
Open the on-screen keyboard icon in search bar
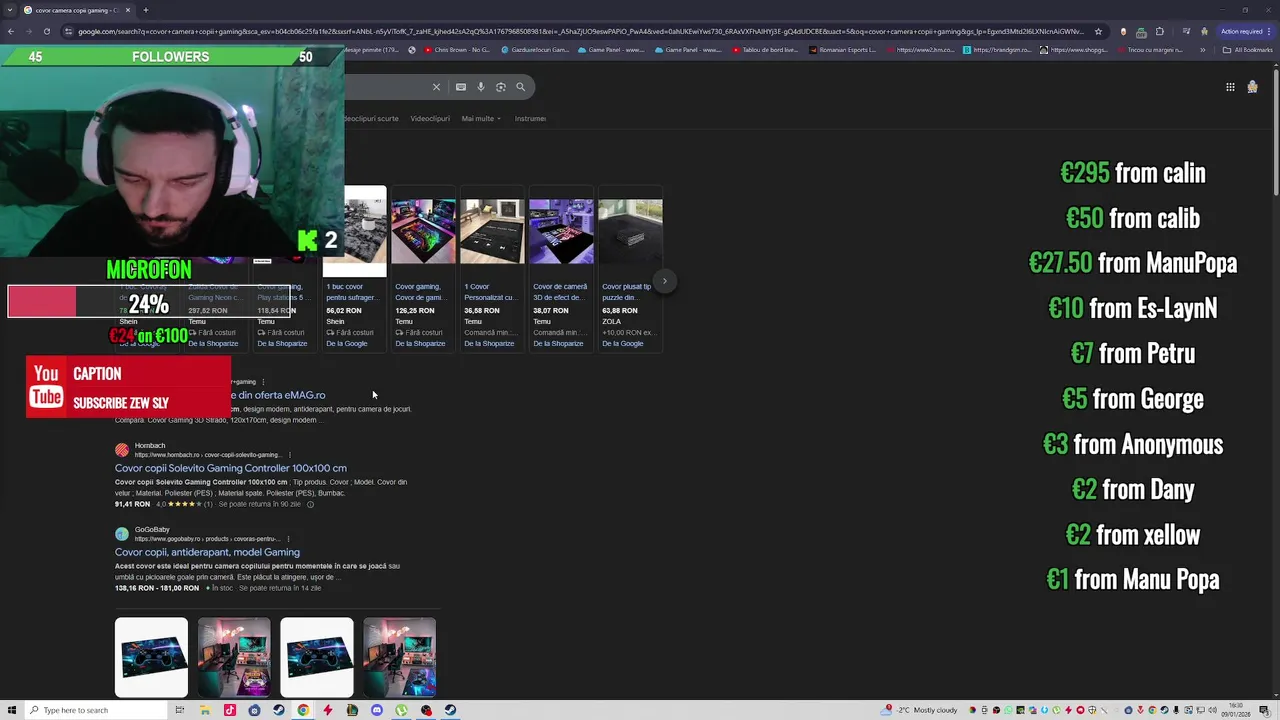(461, 87)
